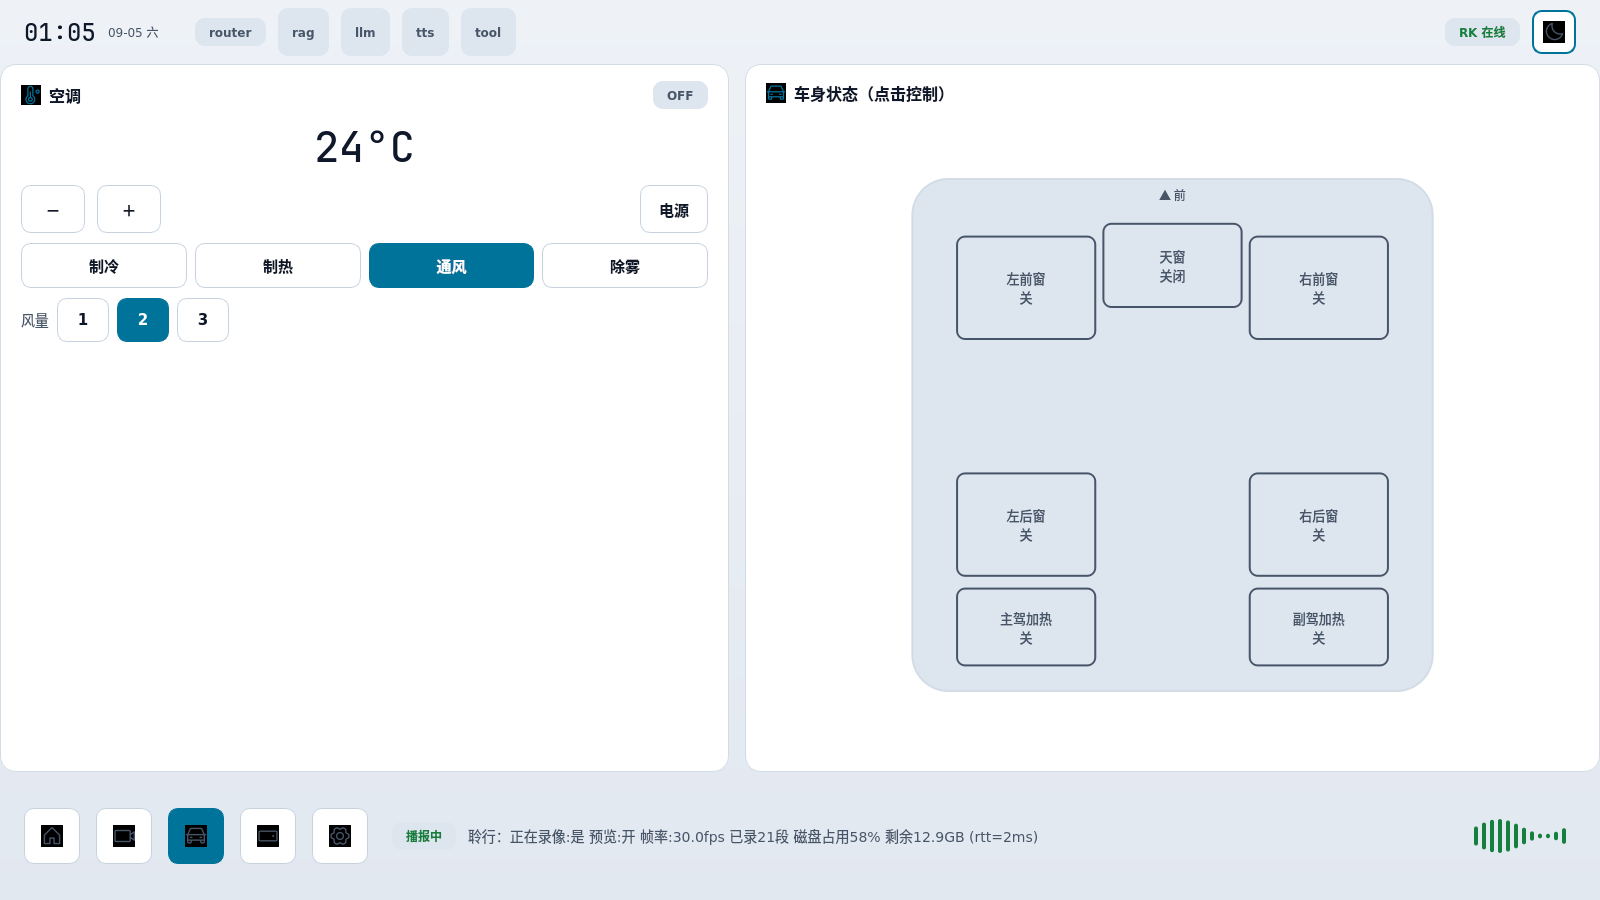Toggle the 左前窗 window
The height and width of the screenshot is (900, 1600).
pyautogui.click(x=1026, y=288)
